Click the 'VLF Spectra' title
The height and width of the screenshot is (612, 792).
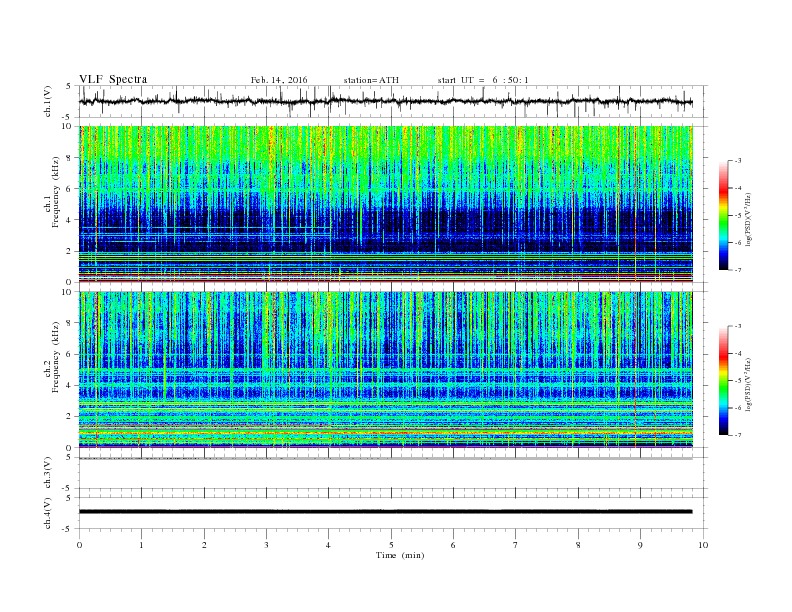tap(113, 79)
